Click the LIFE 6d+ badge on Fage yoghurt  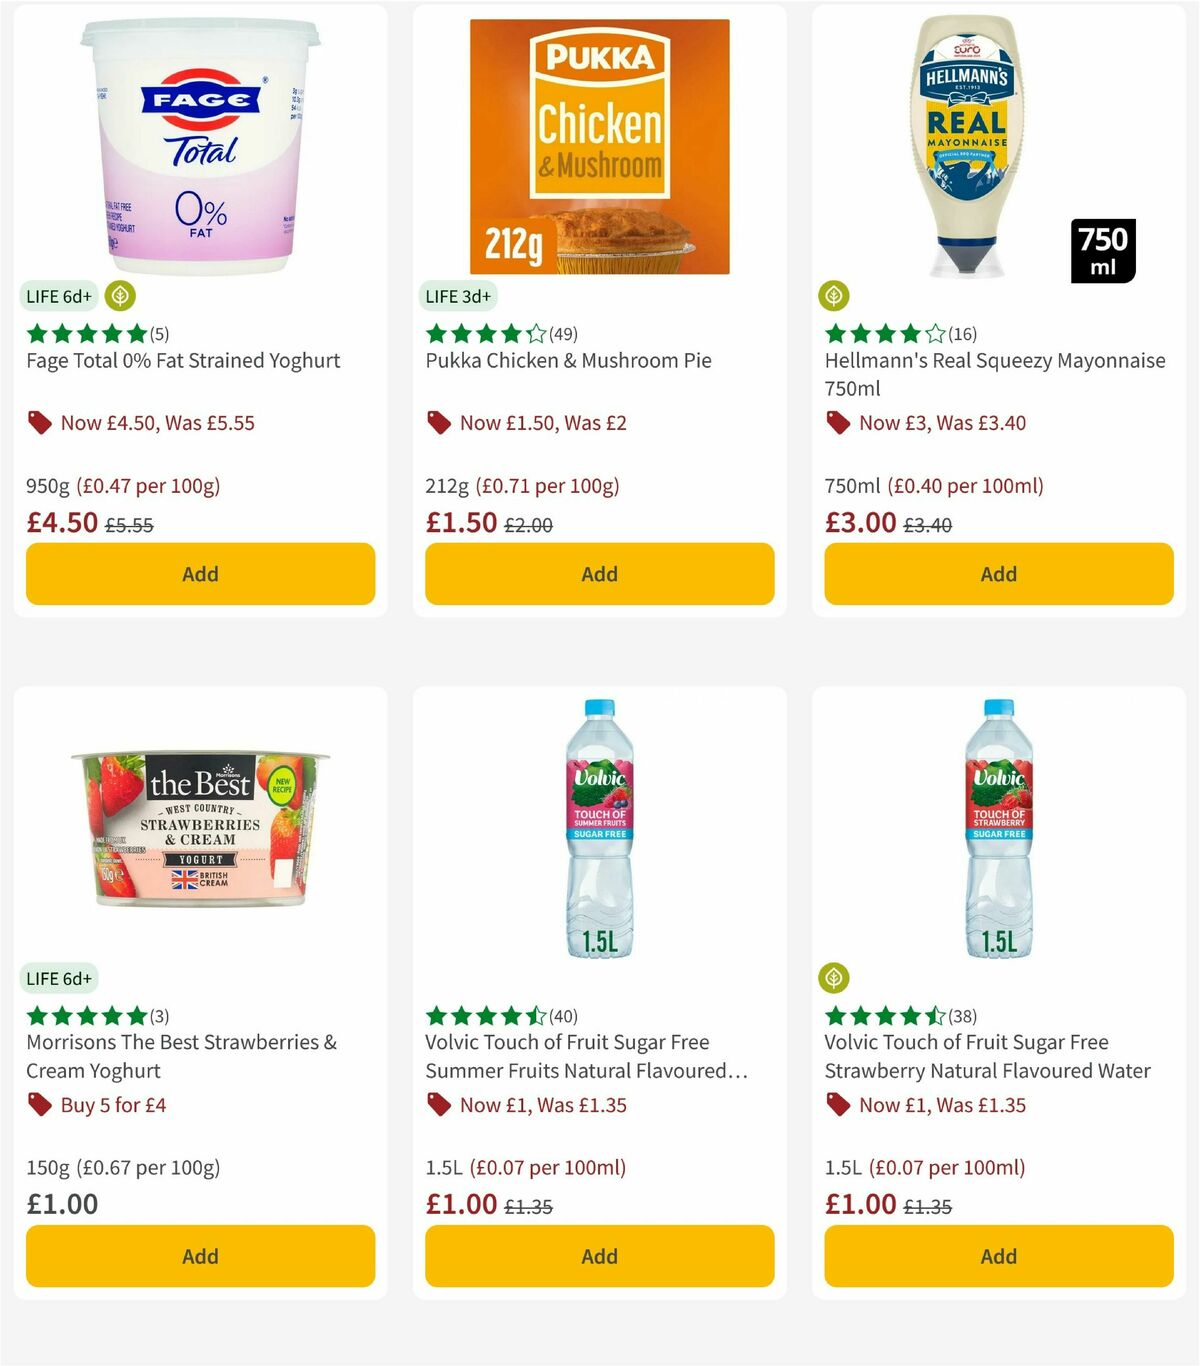[x=58, y=296]
